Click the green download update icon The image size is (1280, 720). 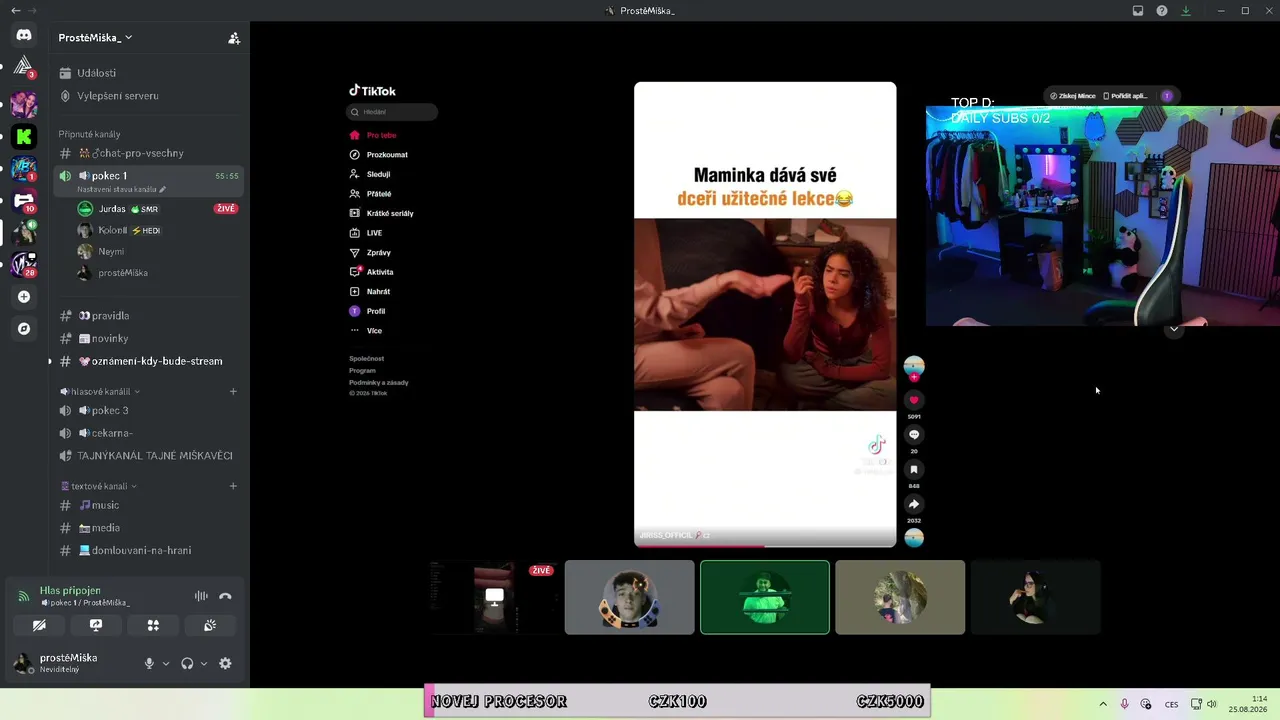1186,11
